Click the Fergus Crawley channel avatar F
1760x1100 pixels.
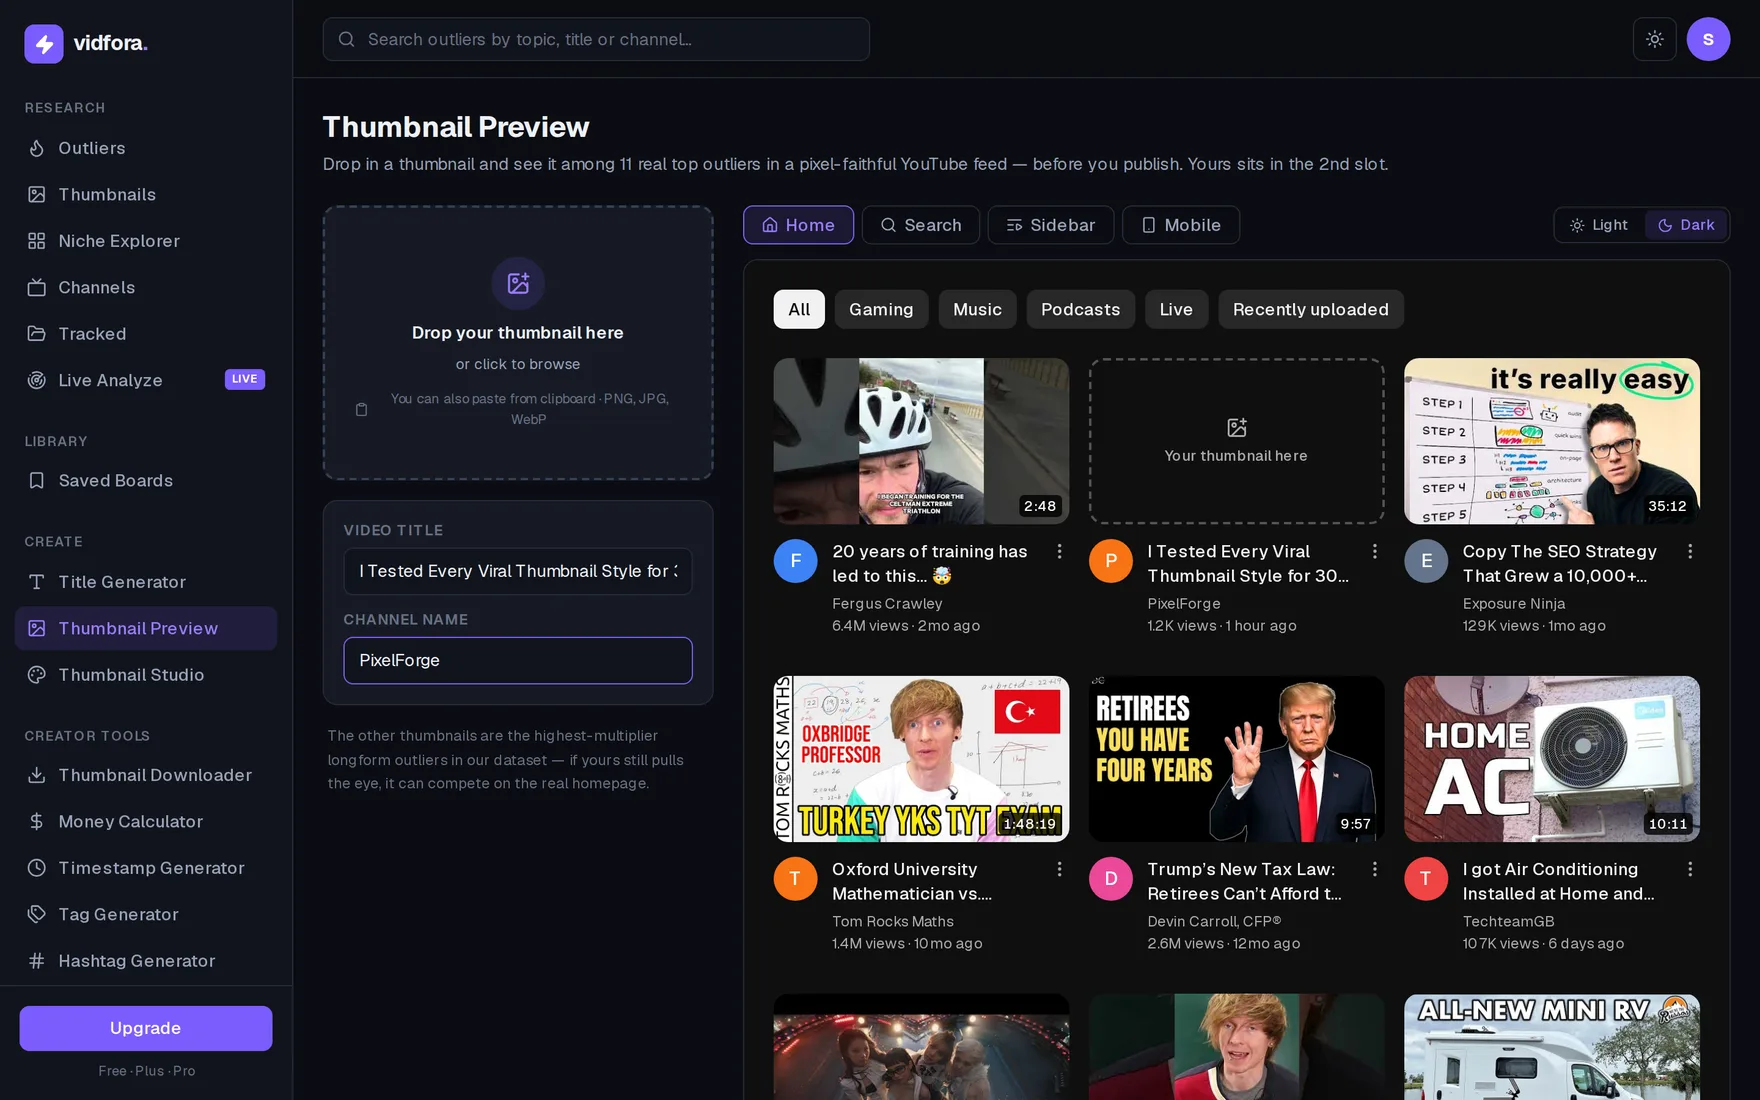(x=796, y=561)
